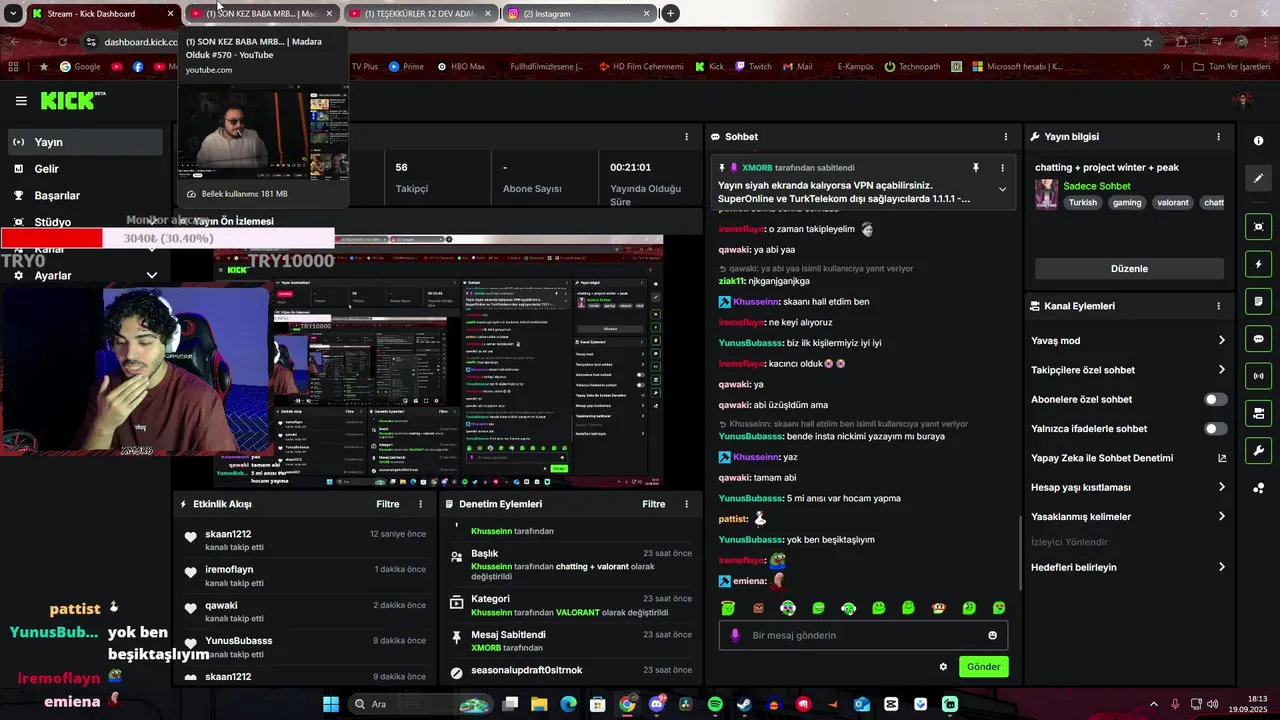Click the wrench icon in right sidebar
This screenshot has width=1280, height=720.
point(1258,451)
